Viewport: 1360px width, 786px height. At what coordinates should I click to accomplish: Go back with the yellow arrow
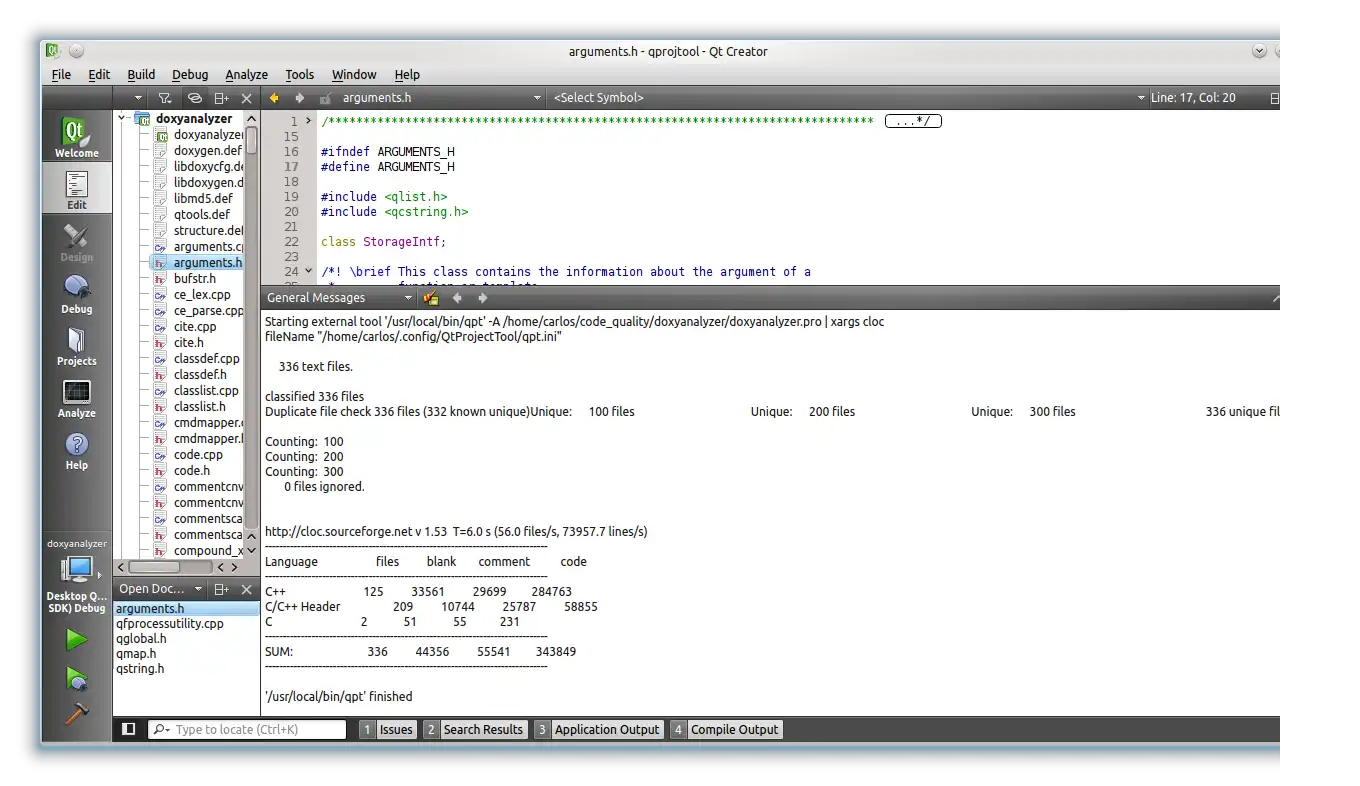274,98
